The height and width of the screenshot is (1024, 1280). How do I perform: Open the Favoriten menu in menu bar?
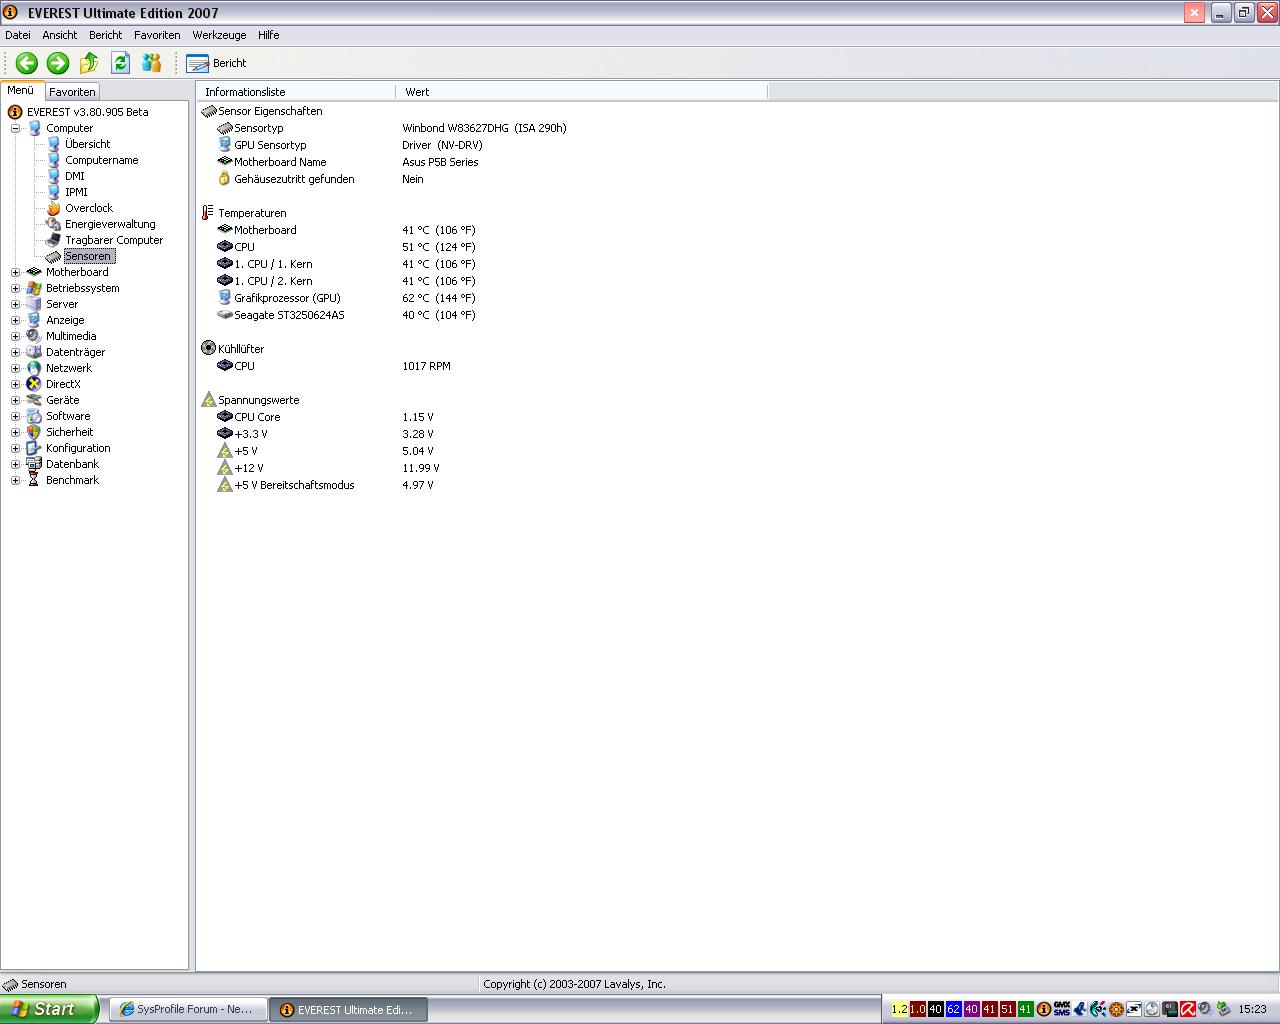[157, 35]
